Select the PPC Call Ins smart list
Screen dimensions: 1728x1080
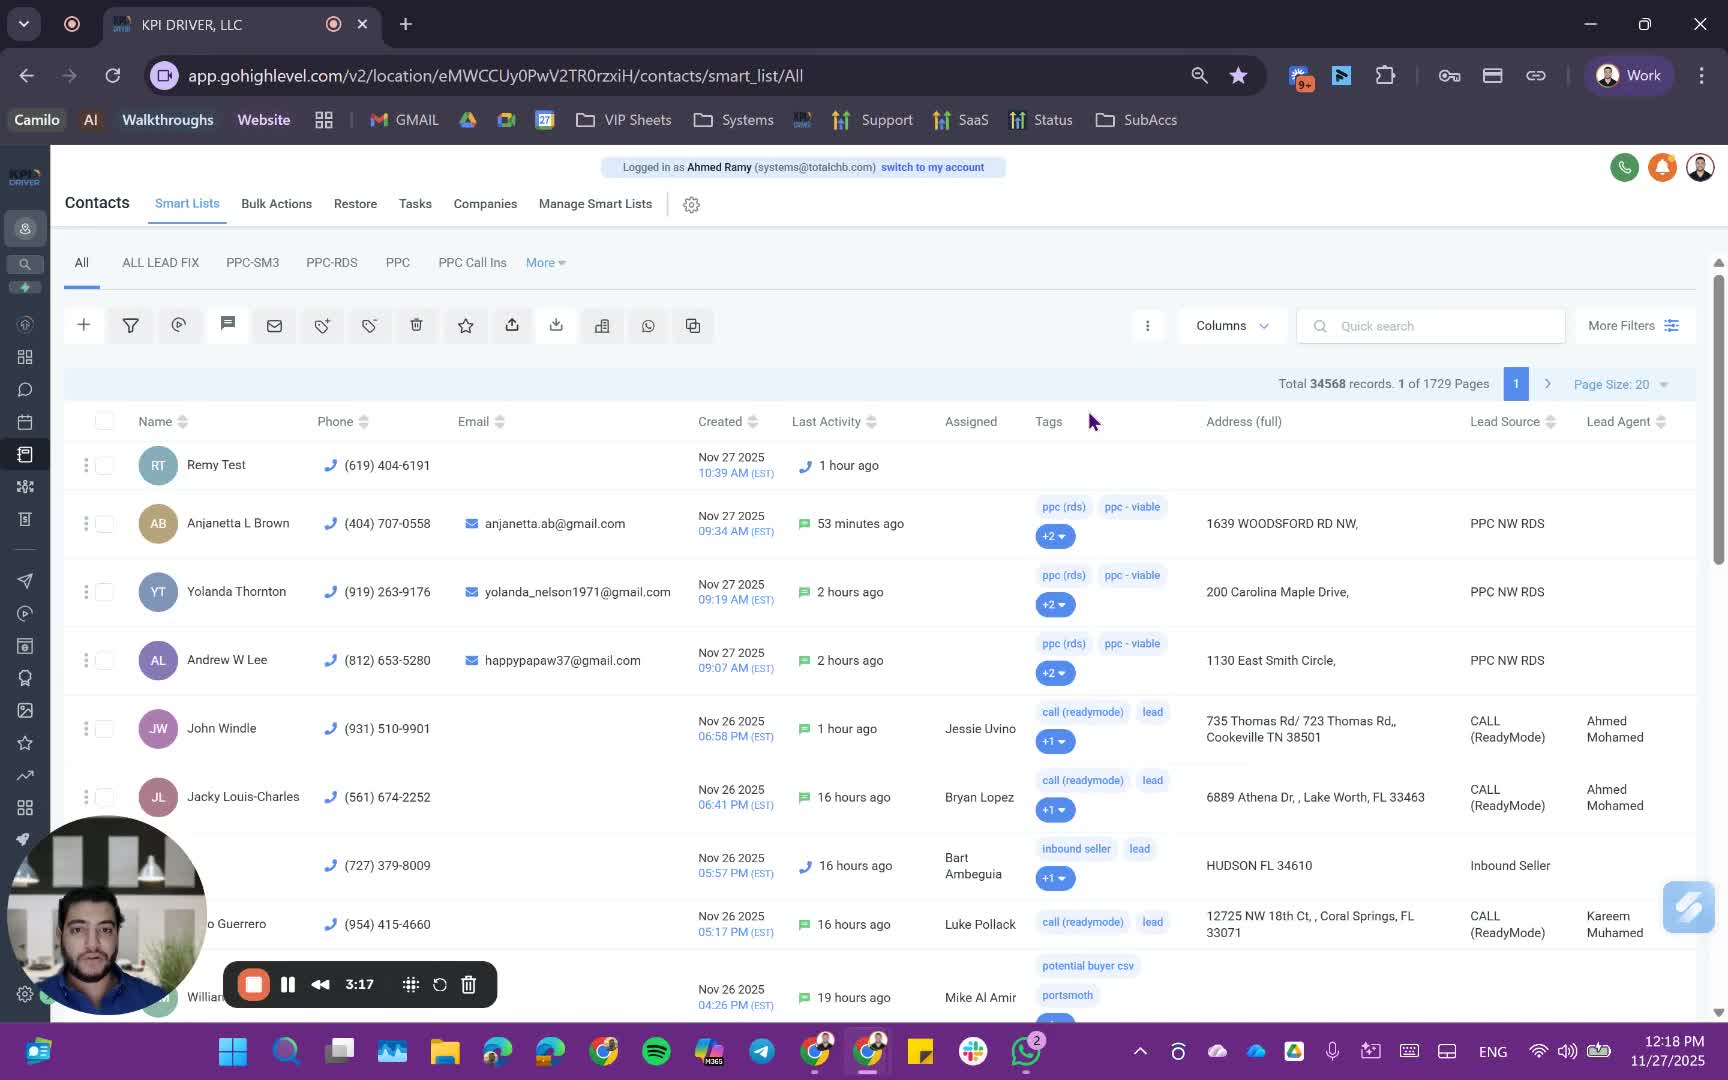[x=472, y=262]
